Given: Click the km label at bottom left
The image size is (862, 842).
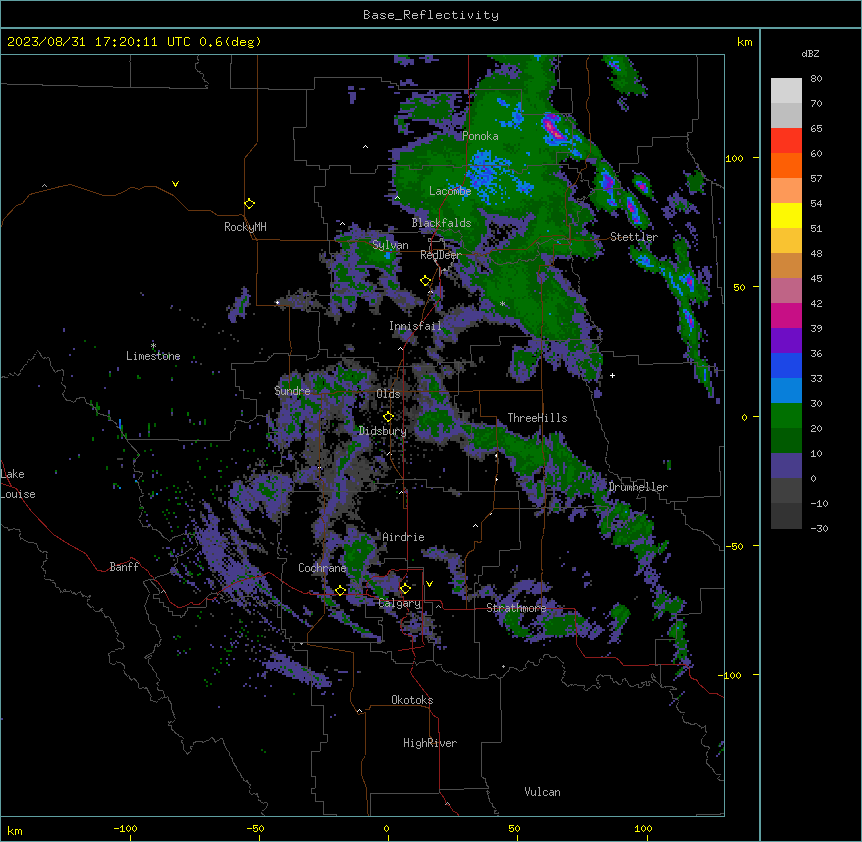Looking at the screenshot, I should tap(15, 831).
